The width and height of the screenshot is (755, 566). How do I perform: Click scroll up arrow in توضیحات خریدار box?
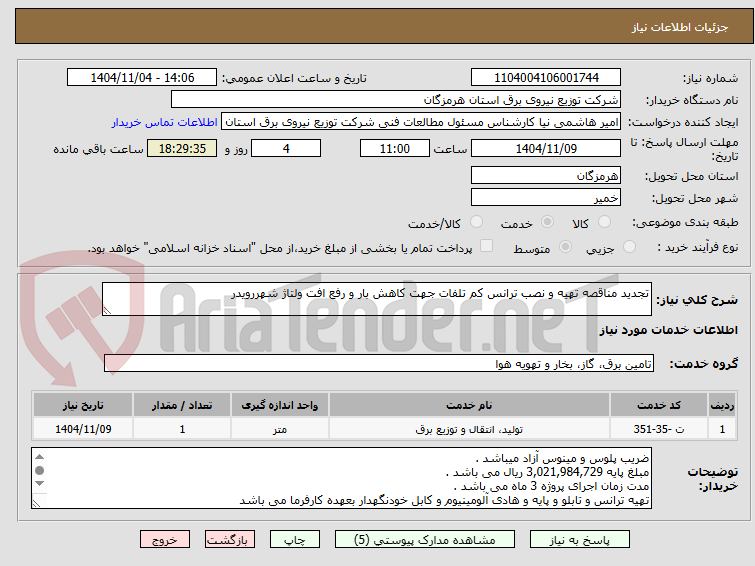(39, 457)
